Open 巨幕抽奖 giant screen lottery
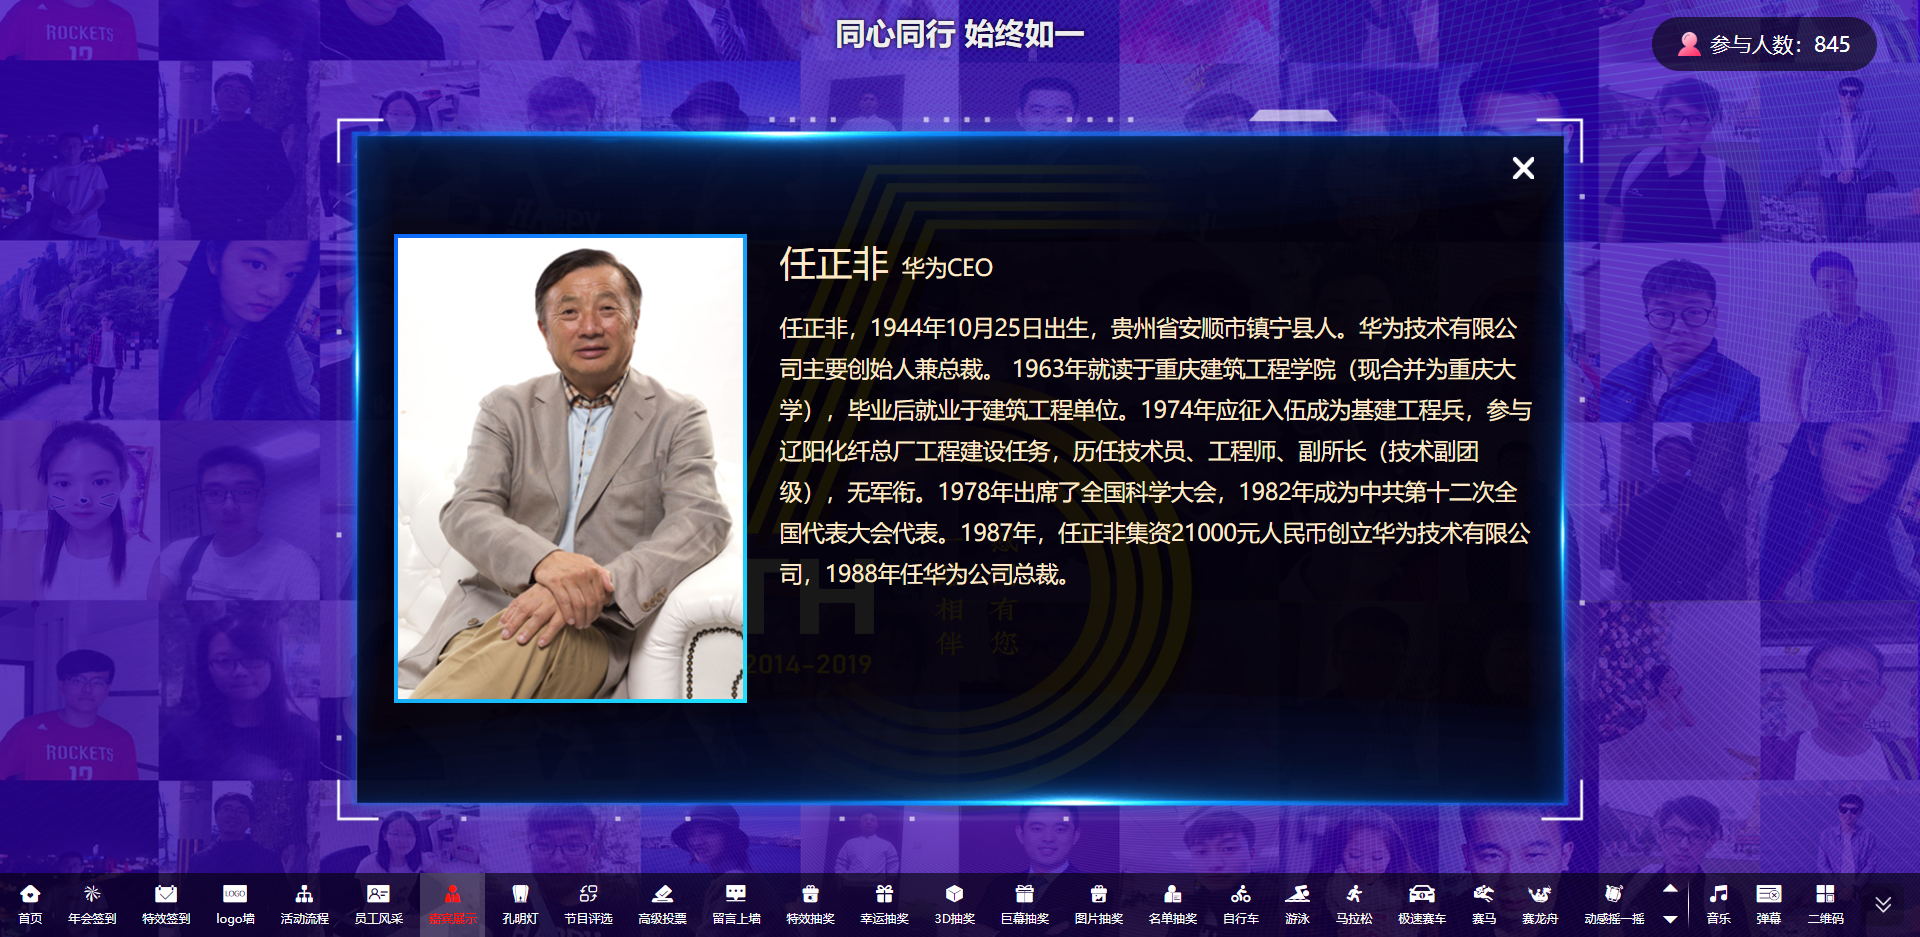 (x=1024, y=904)
